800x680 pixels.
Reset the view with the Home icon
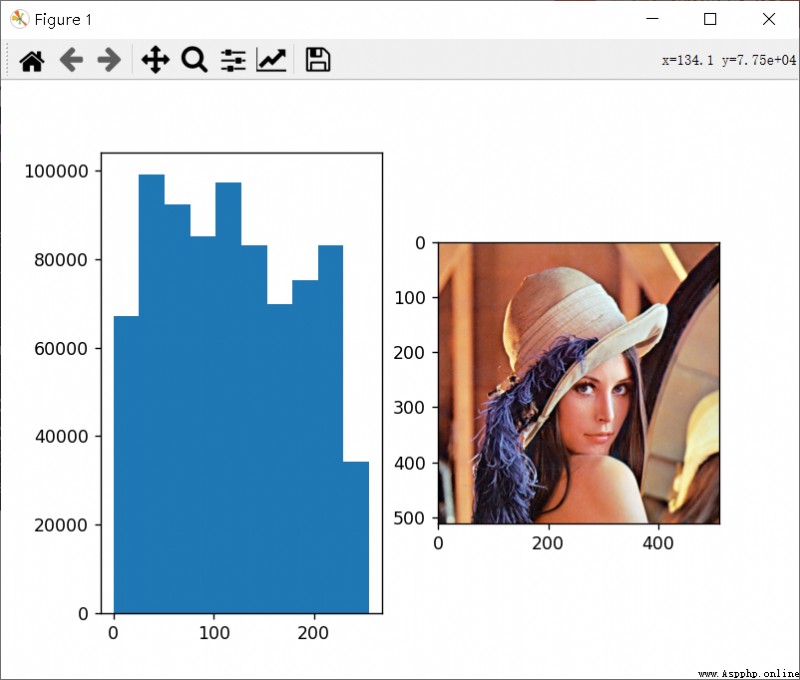[32, 61]
